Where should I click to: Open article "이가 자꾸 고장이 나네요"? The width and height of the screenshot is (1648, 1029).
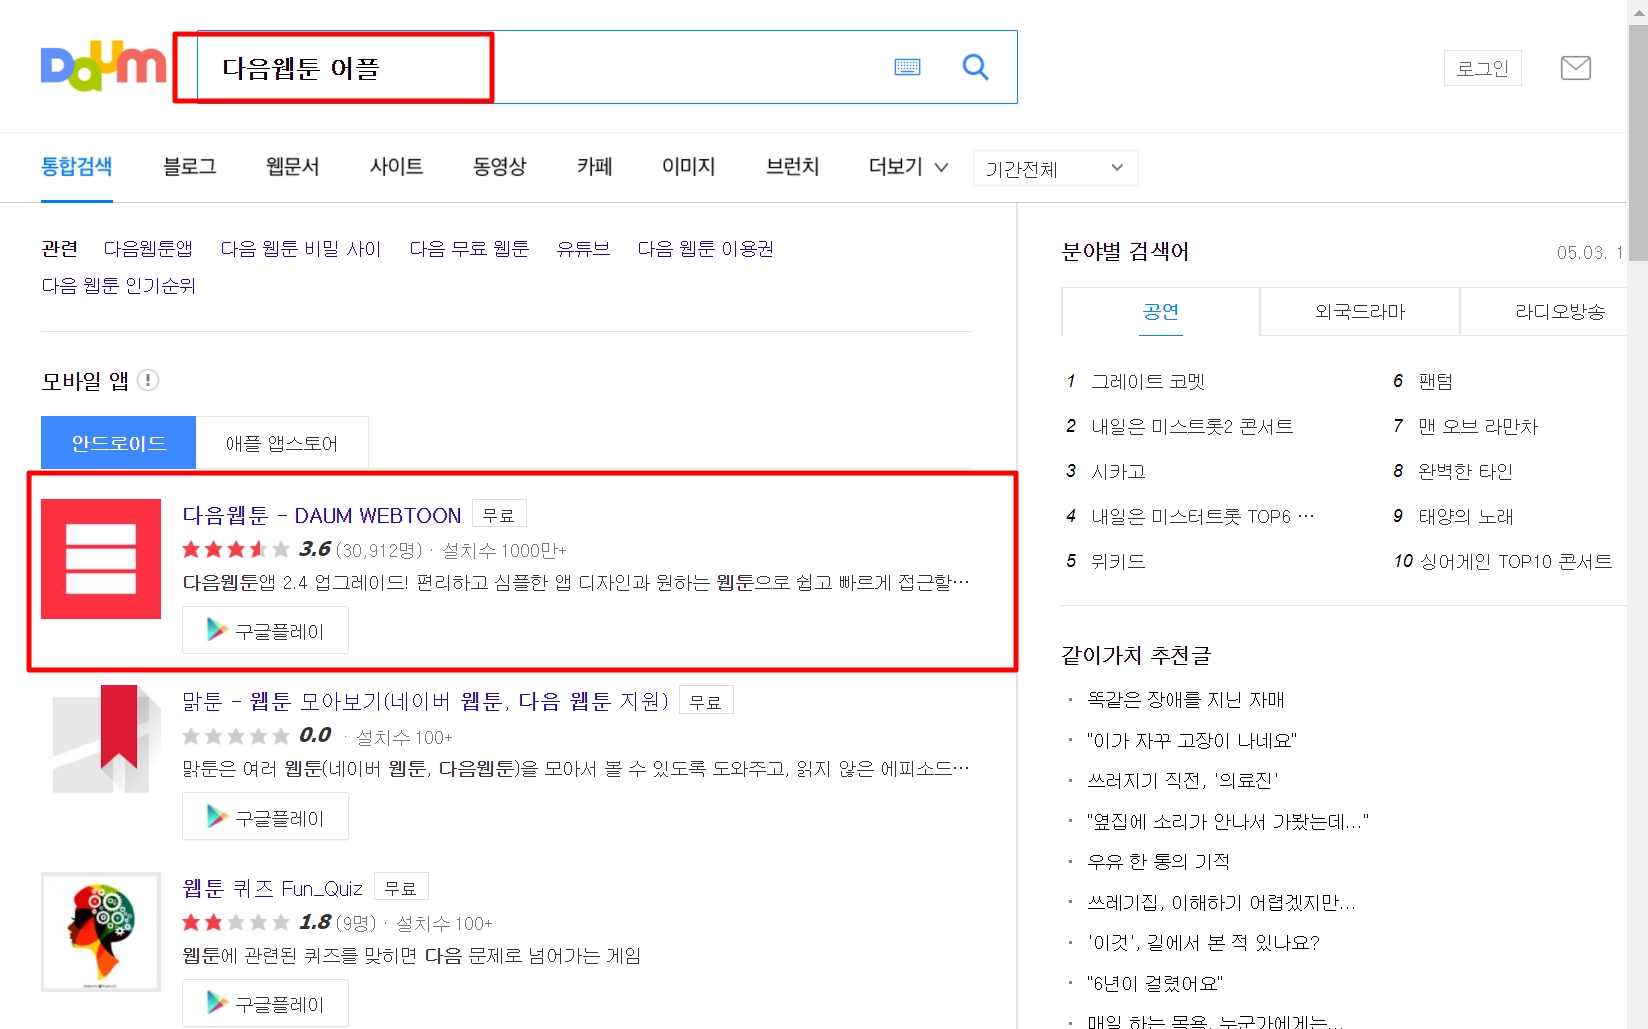[1192, 740]
